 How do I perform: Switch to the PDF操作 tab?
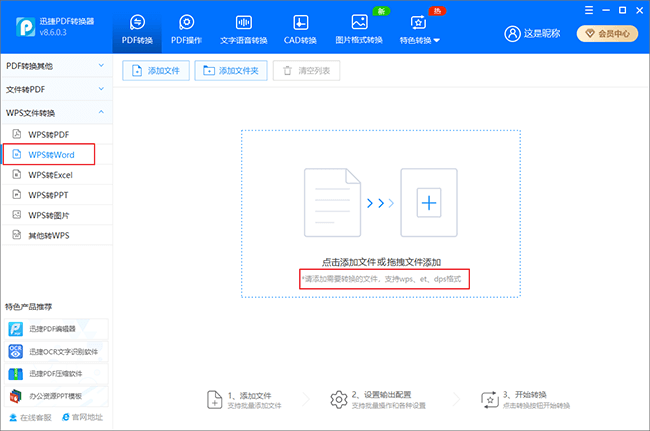[187, 29]
